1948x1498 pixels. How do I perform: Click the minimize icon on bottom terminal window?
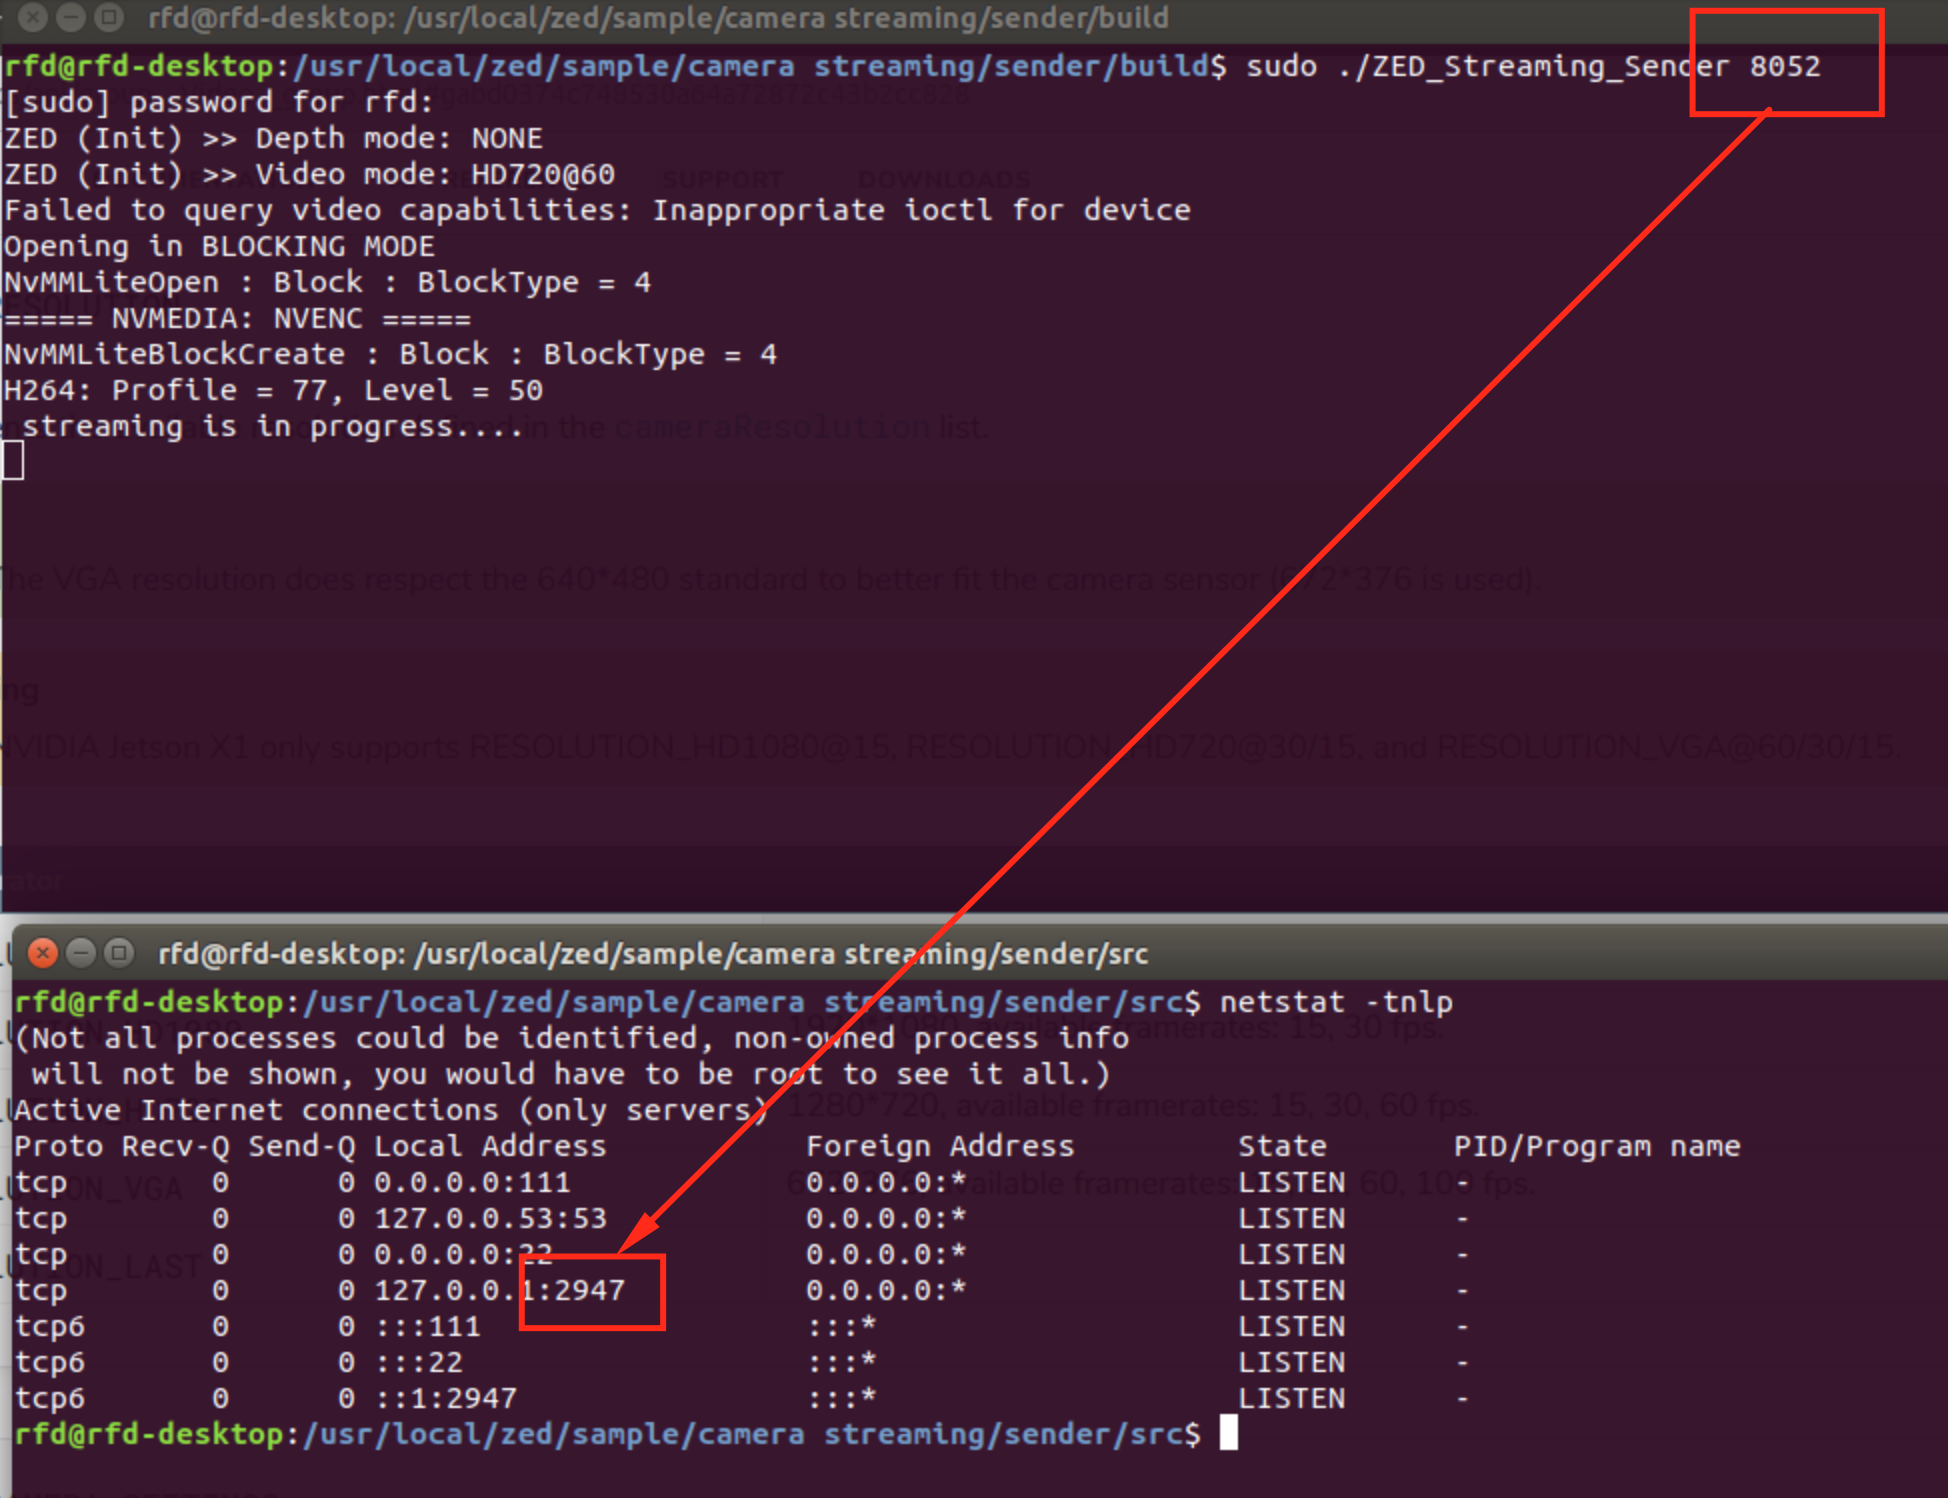pyautogui.click(x=80, y=953)
